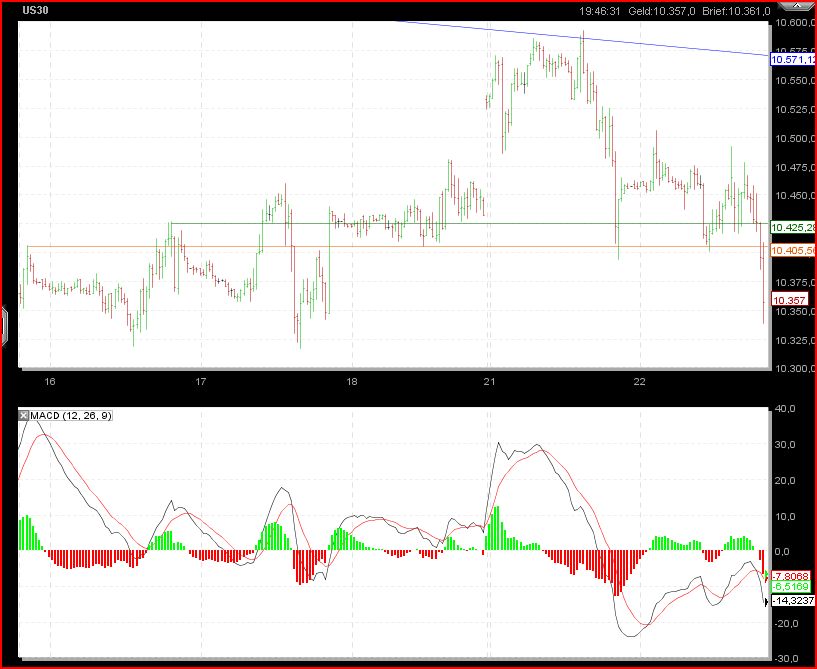The height and width of the screenshot is (669, 817).
Task: Remove the MACD indicator via its X
Action: click(x=23, y=416)
